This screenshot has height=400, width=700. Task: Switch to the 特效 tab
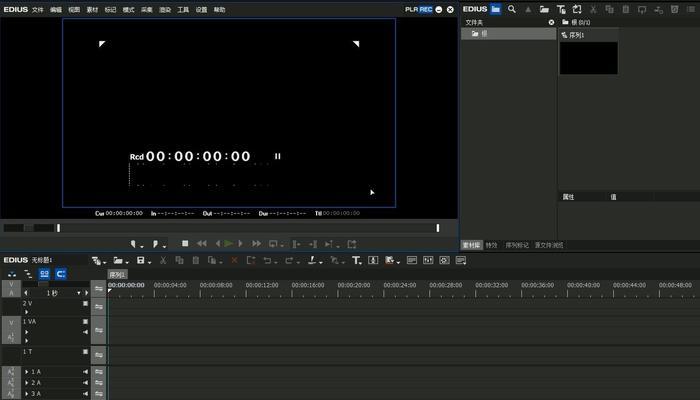(492, 245)
